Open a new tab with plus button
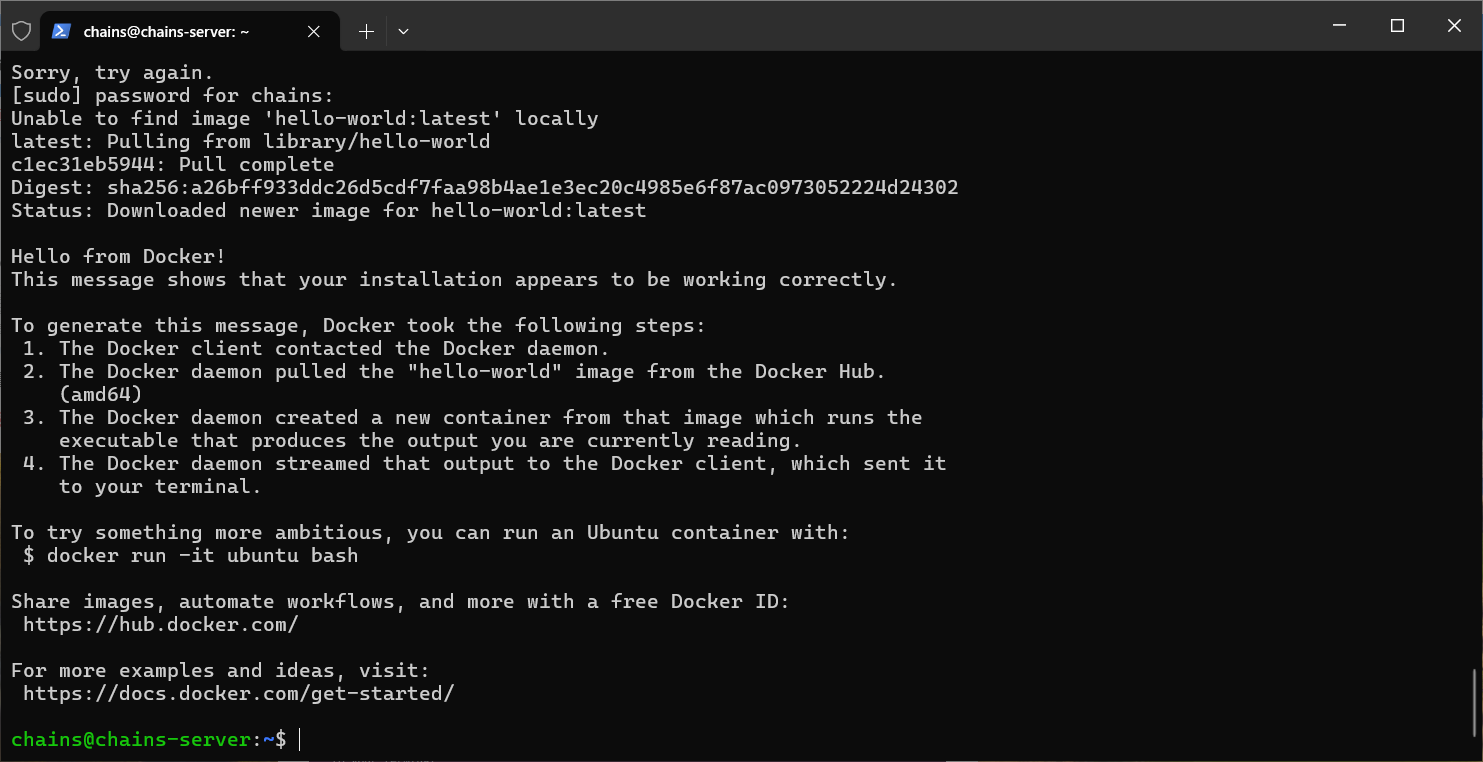Screen dimensions: 1483x762 pyautogui.click(x=366, y=31)
